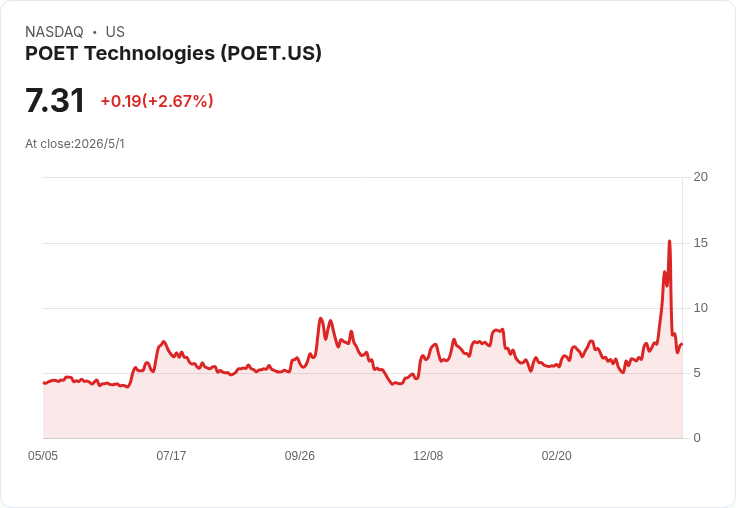
Task: Click the 02/20 x-axis date label
Action: click(557, 456)
